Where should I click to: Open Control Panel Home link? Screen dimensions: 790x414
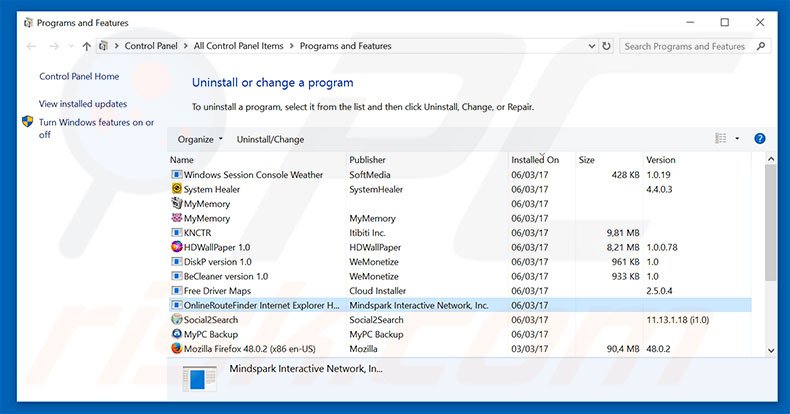click(x=79, y=77)
